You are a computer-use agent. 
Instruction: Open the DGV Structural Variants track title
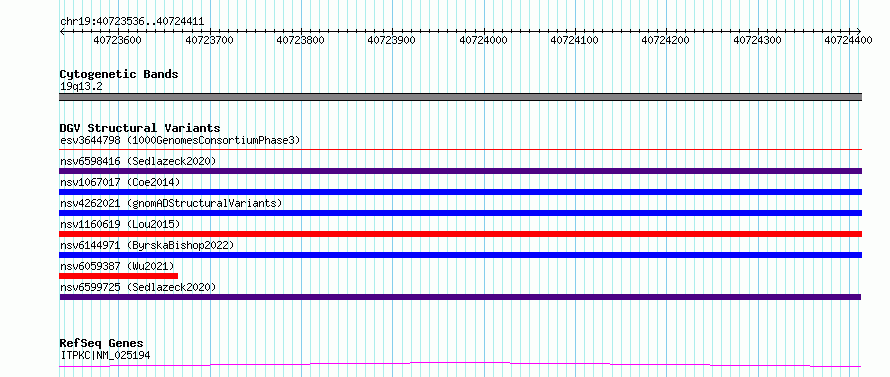tap(140, 128)
